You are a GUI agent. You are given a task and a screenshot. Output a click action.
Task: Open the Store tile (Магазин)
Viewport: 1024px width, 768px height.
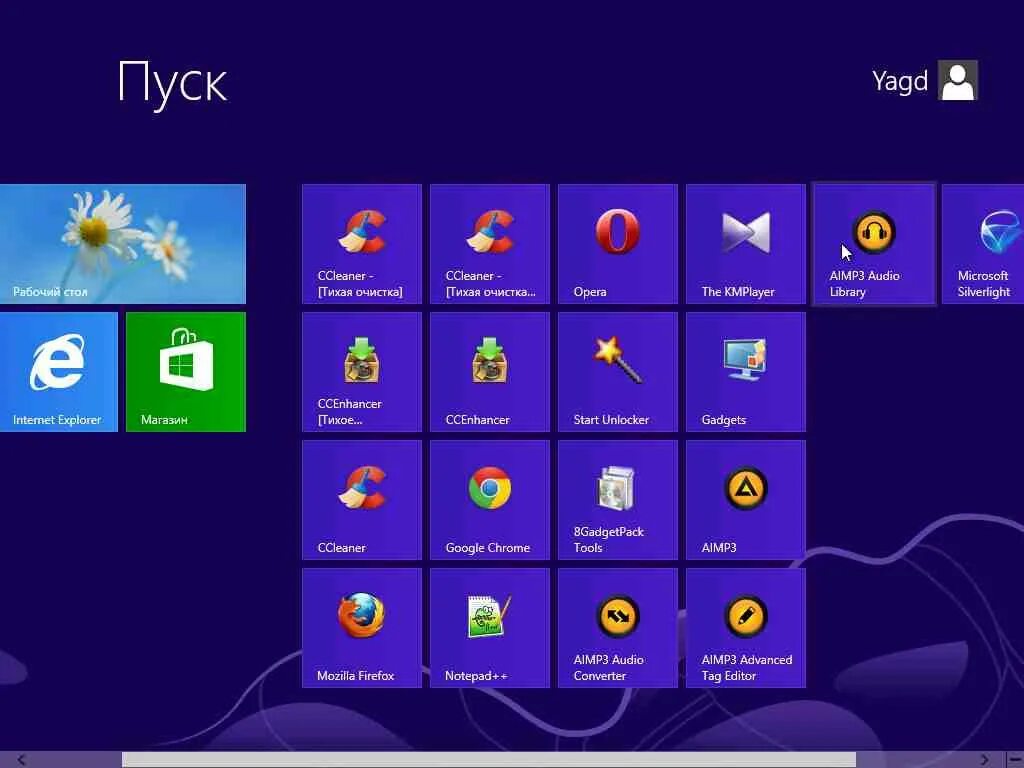coord(186,372)
